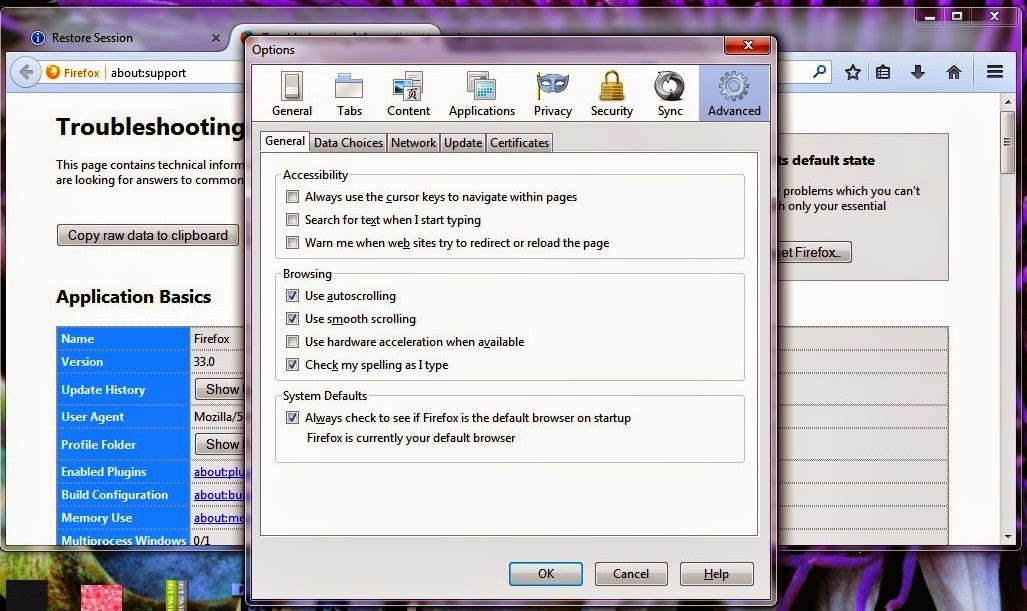
Task: Confirm options with OK button
Action: coord(546,574)
